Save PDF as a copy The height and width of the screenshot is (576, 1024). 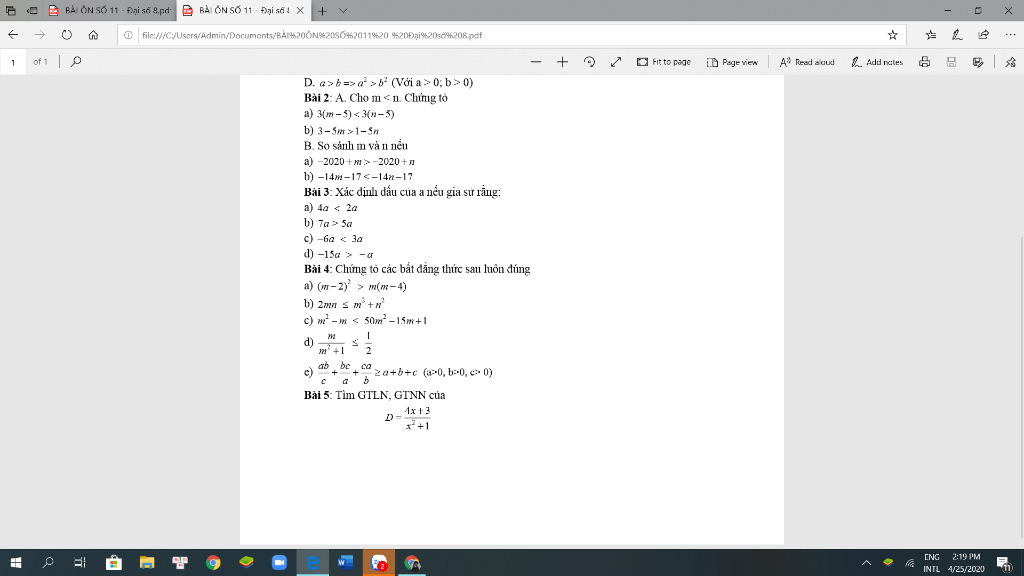click(978, 61)
